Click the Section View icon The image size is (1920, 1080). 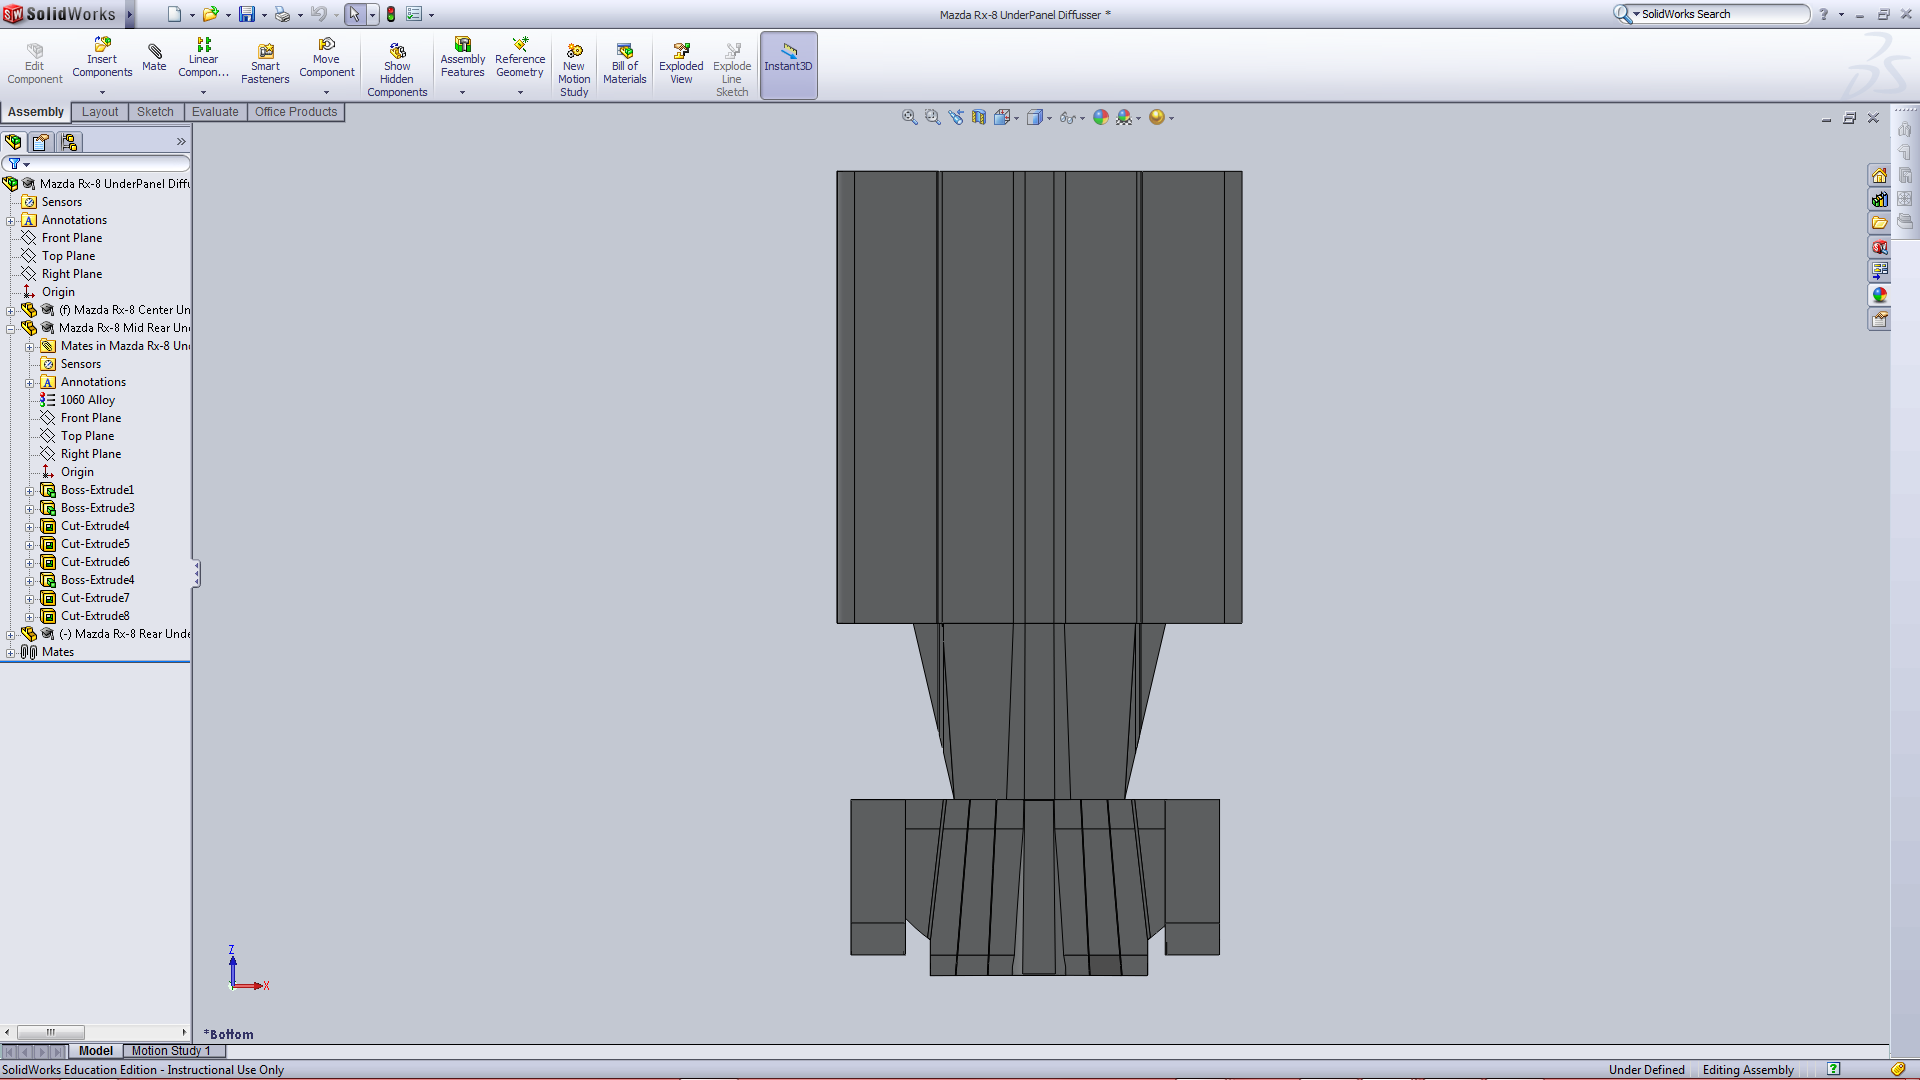point(979,118)
